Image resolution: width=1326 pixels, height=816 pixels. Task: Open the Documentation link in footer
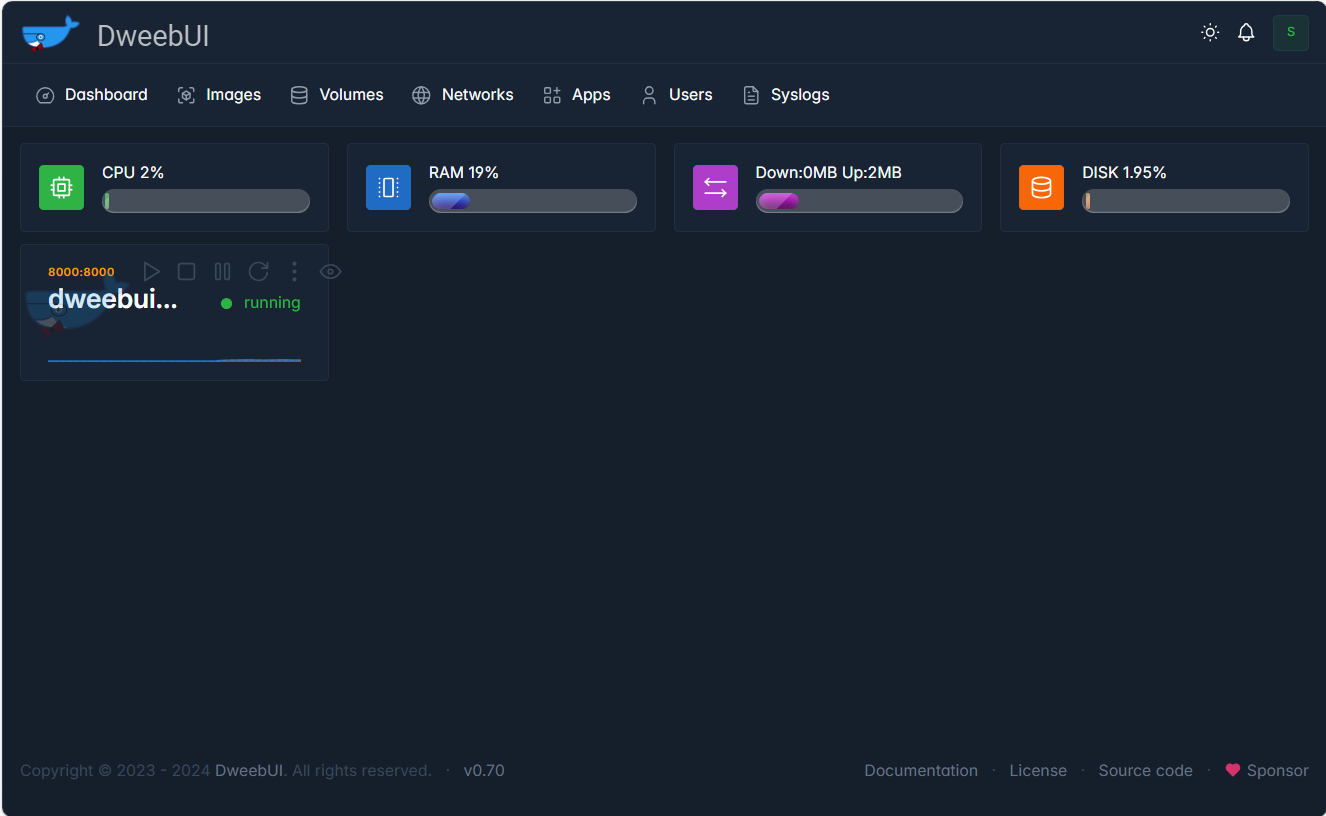pyautogui.click(x=921, y=770)
